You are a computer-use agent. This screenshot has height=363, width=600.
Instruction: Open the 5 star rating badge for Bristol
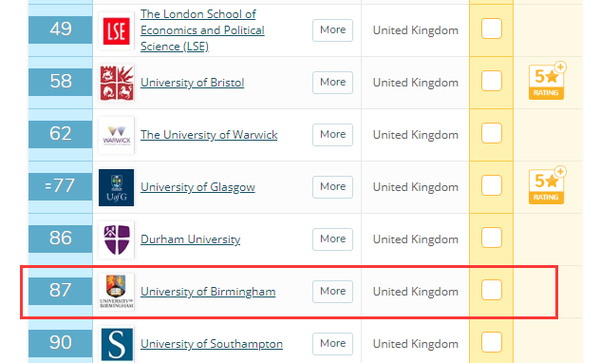(547, 81)
